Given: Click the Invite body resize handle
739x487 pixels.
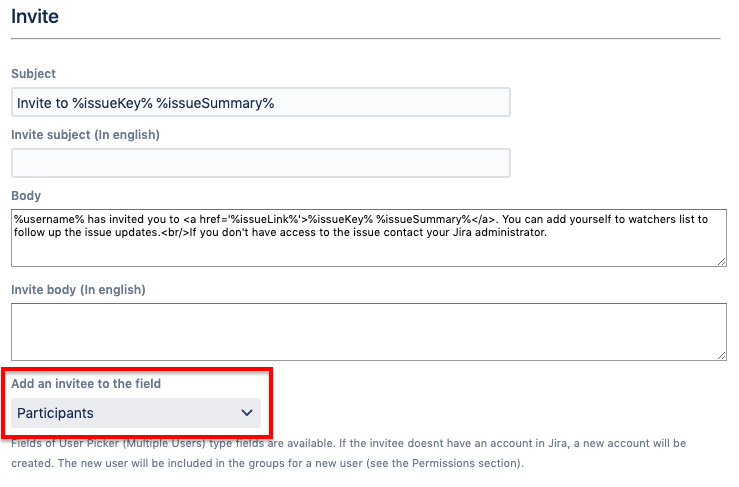Looking at the screenshot, I should (721, 354).
